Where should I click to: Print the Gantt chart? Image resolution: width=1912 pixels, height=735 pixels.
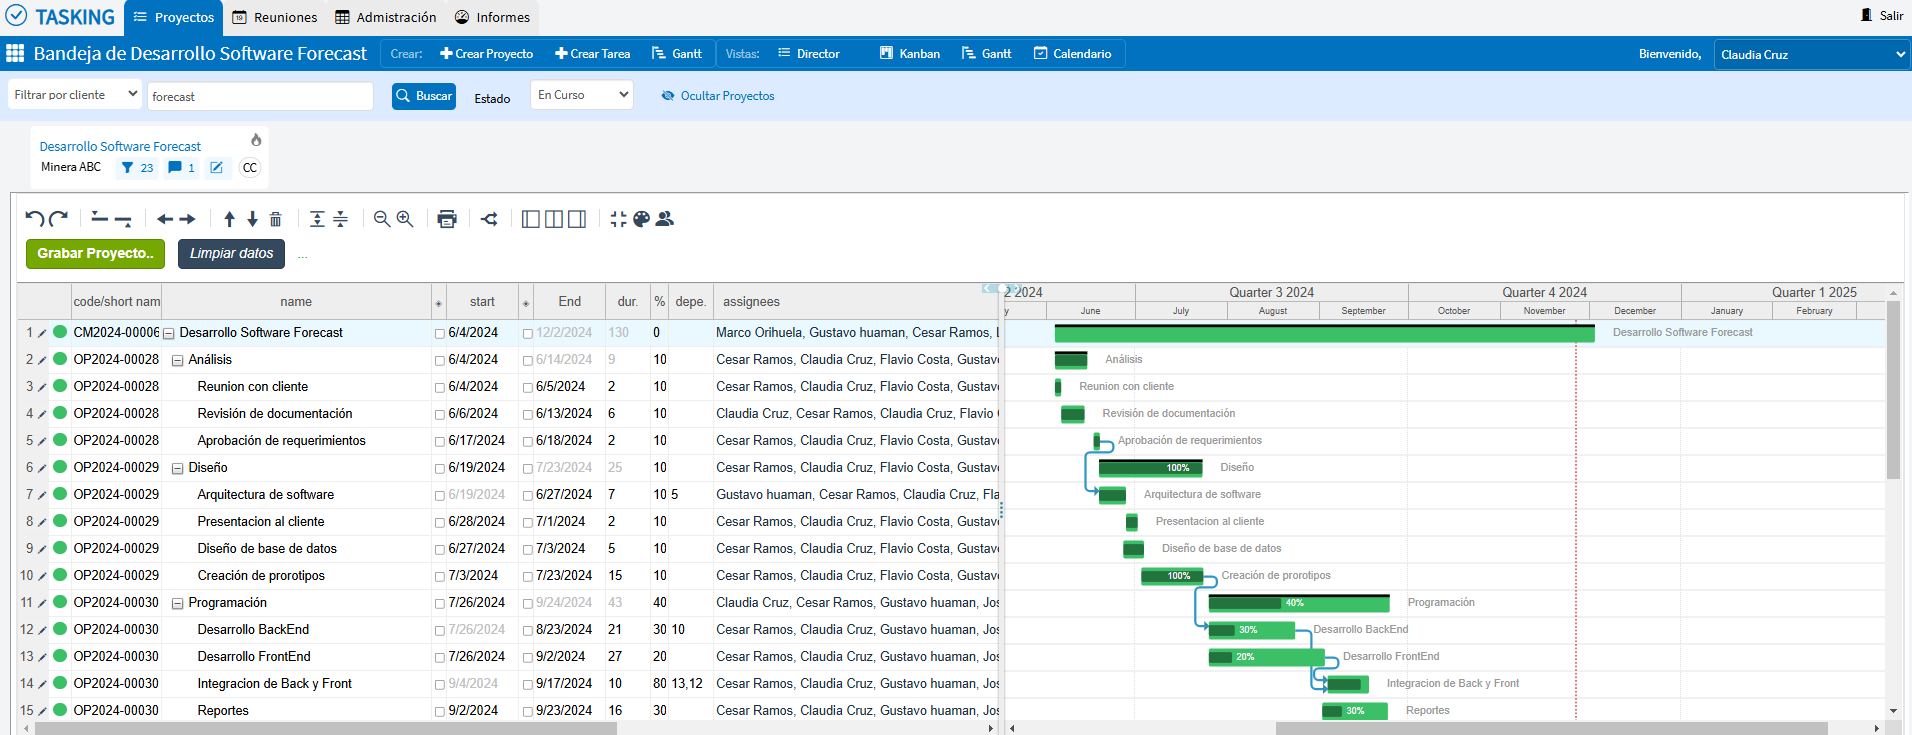click(x=447, y=219)
